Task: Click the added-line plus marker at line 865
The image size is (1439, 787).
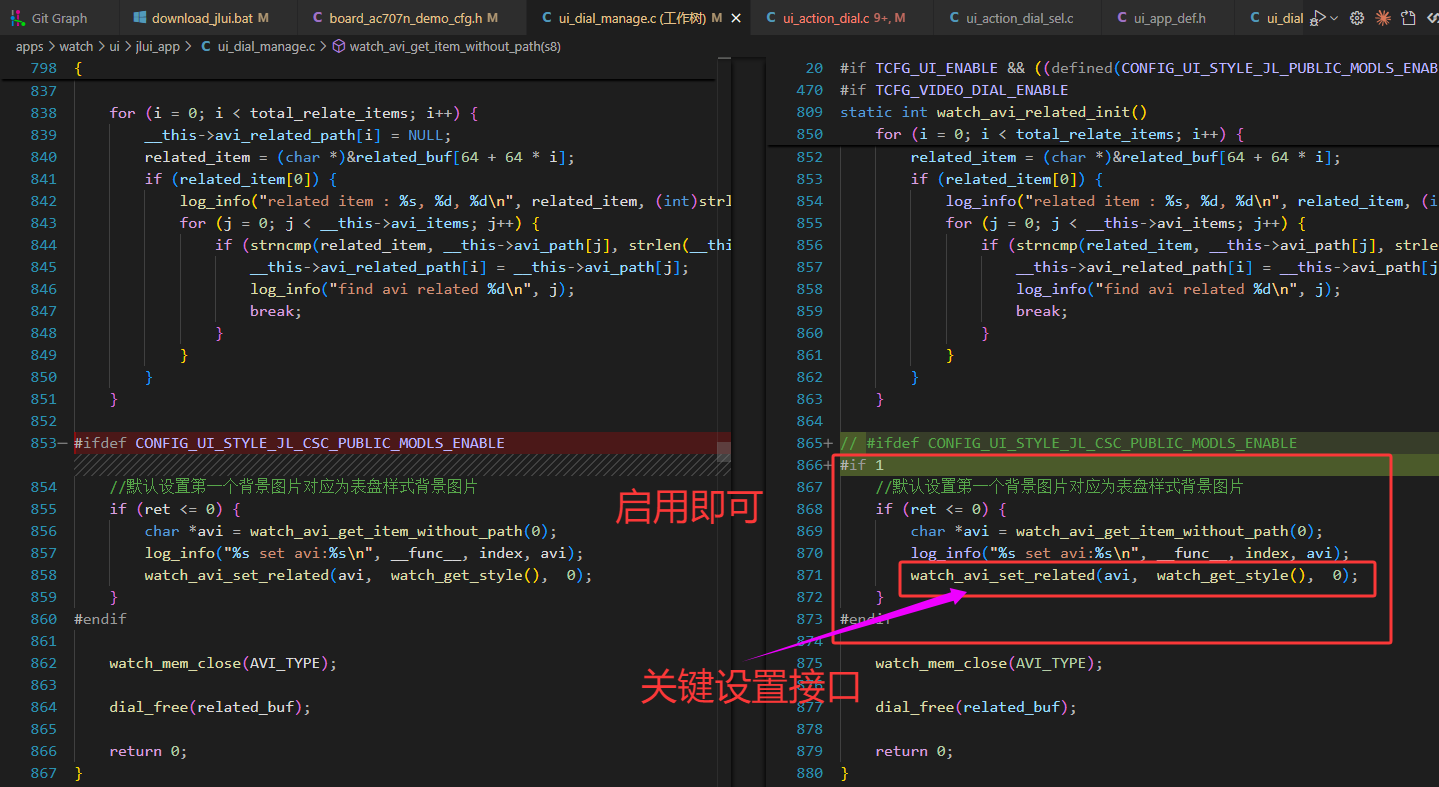Action: point(828,443)
